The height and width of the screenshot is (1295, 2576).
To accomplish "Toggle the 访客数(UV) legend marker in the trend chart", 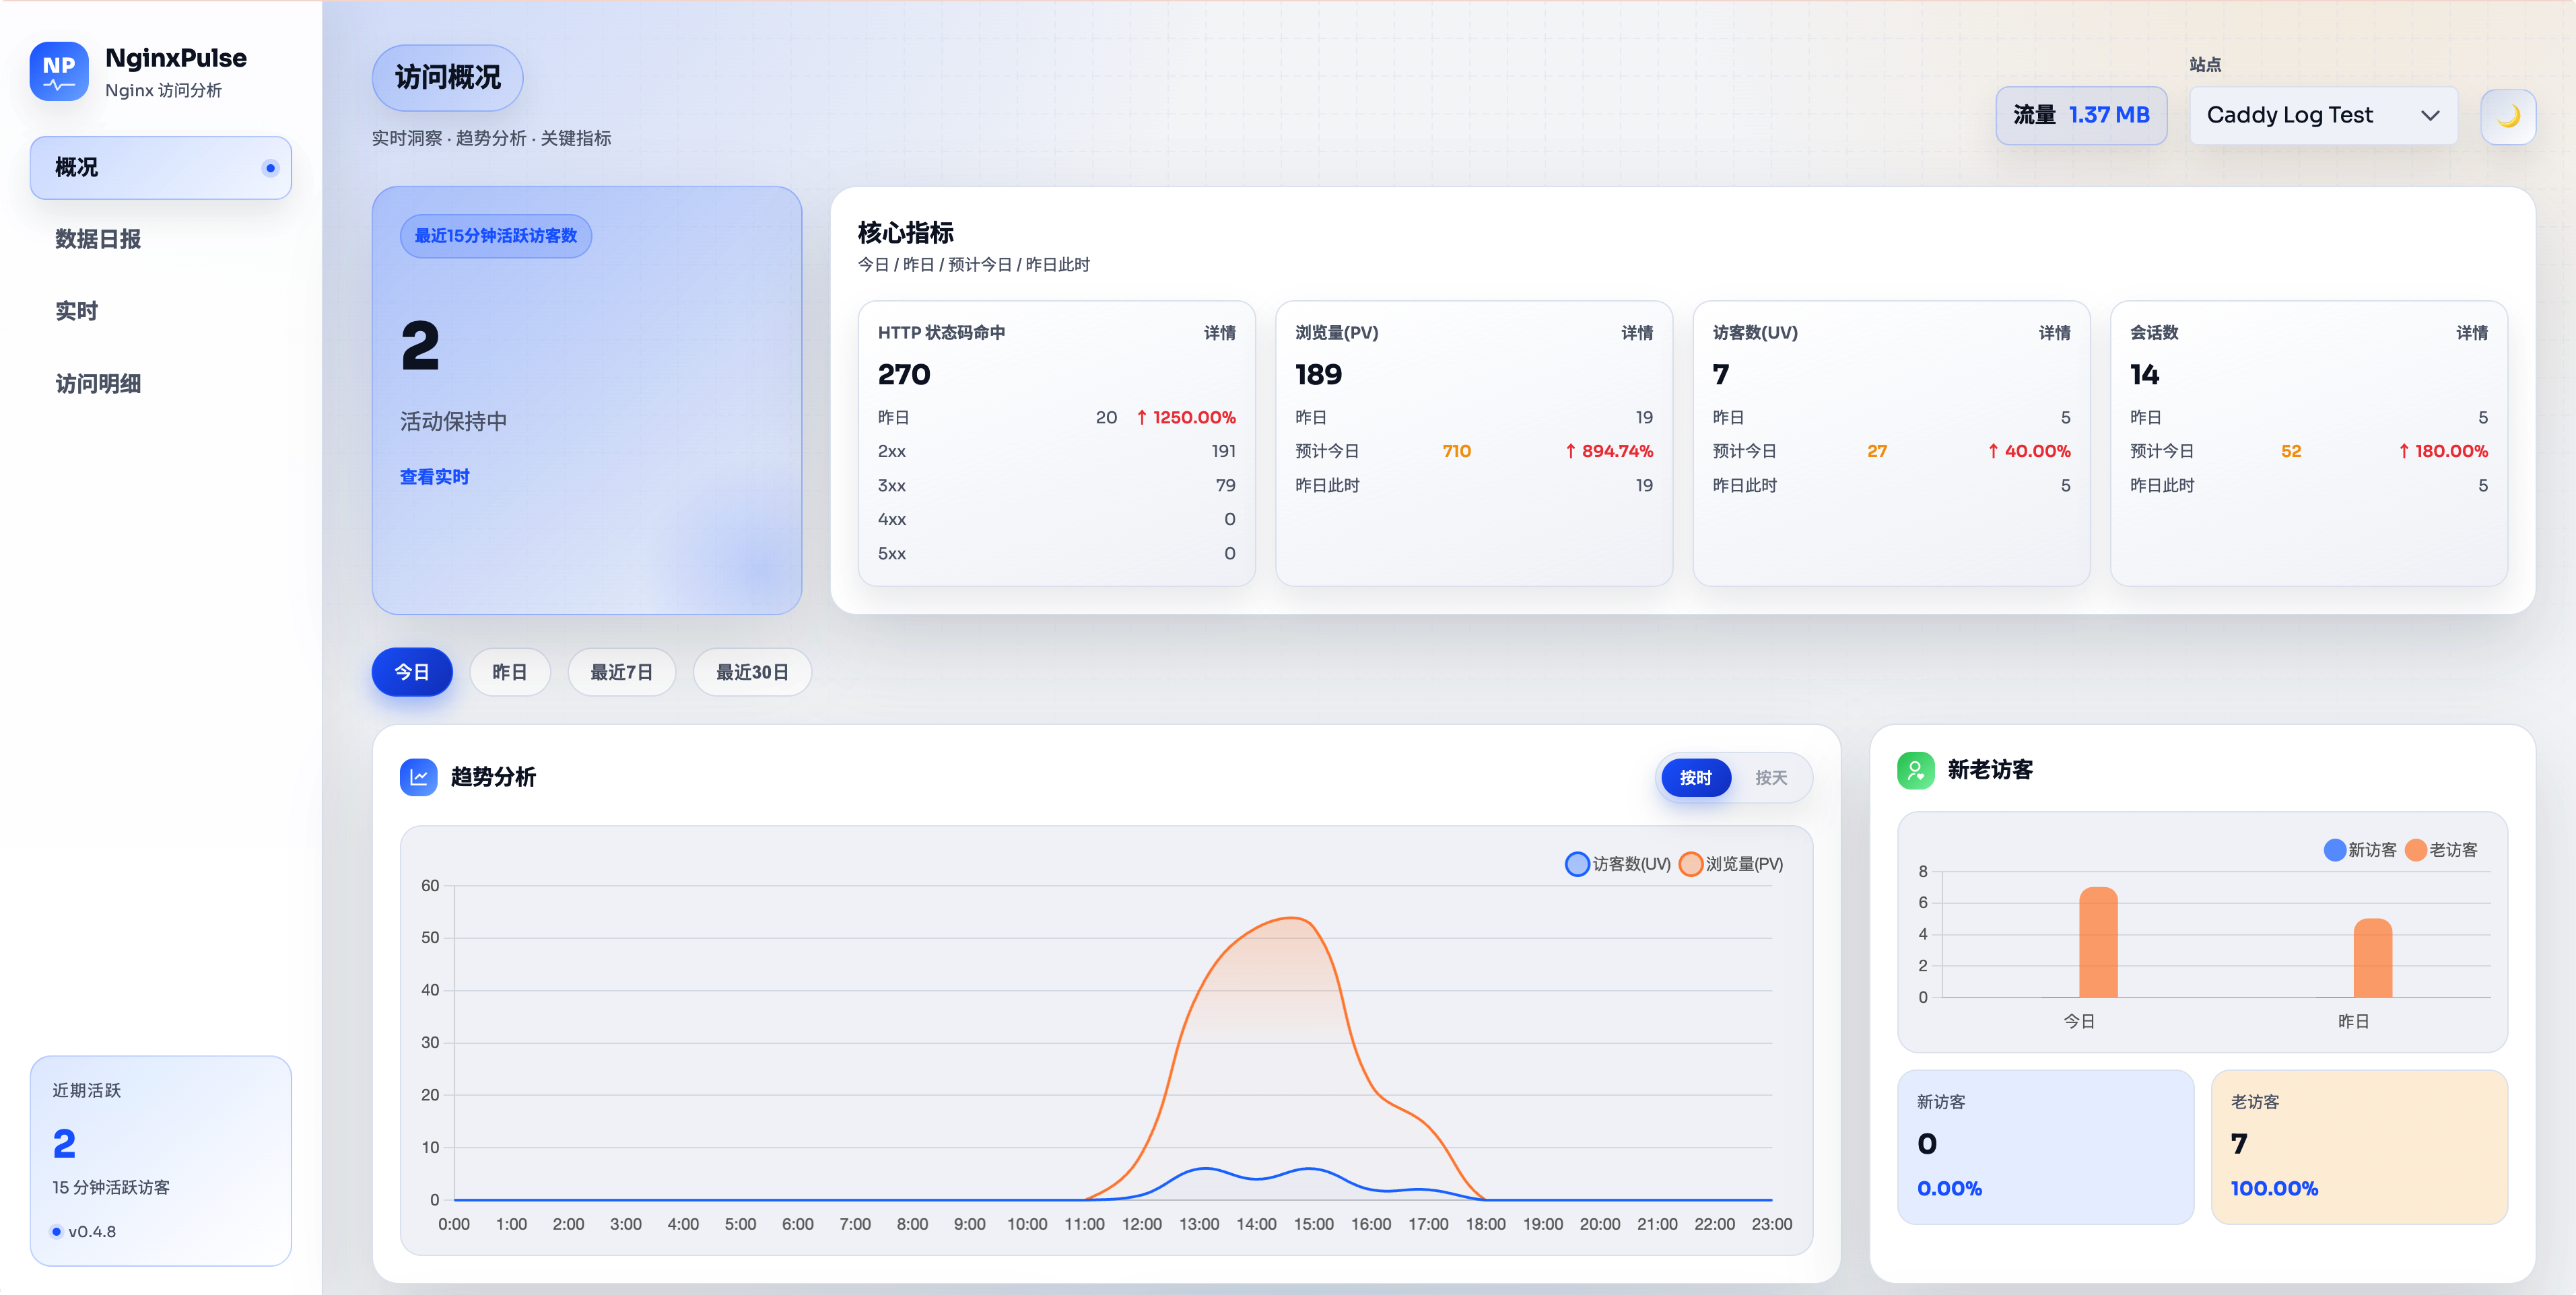I will point(1577,864).
